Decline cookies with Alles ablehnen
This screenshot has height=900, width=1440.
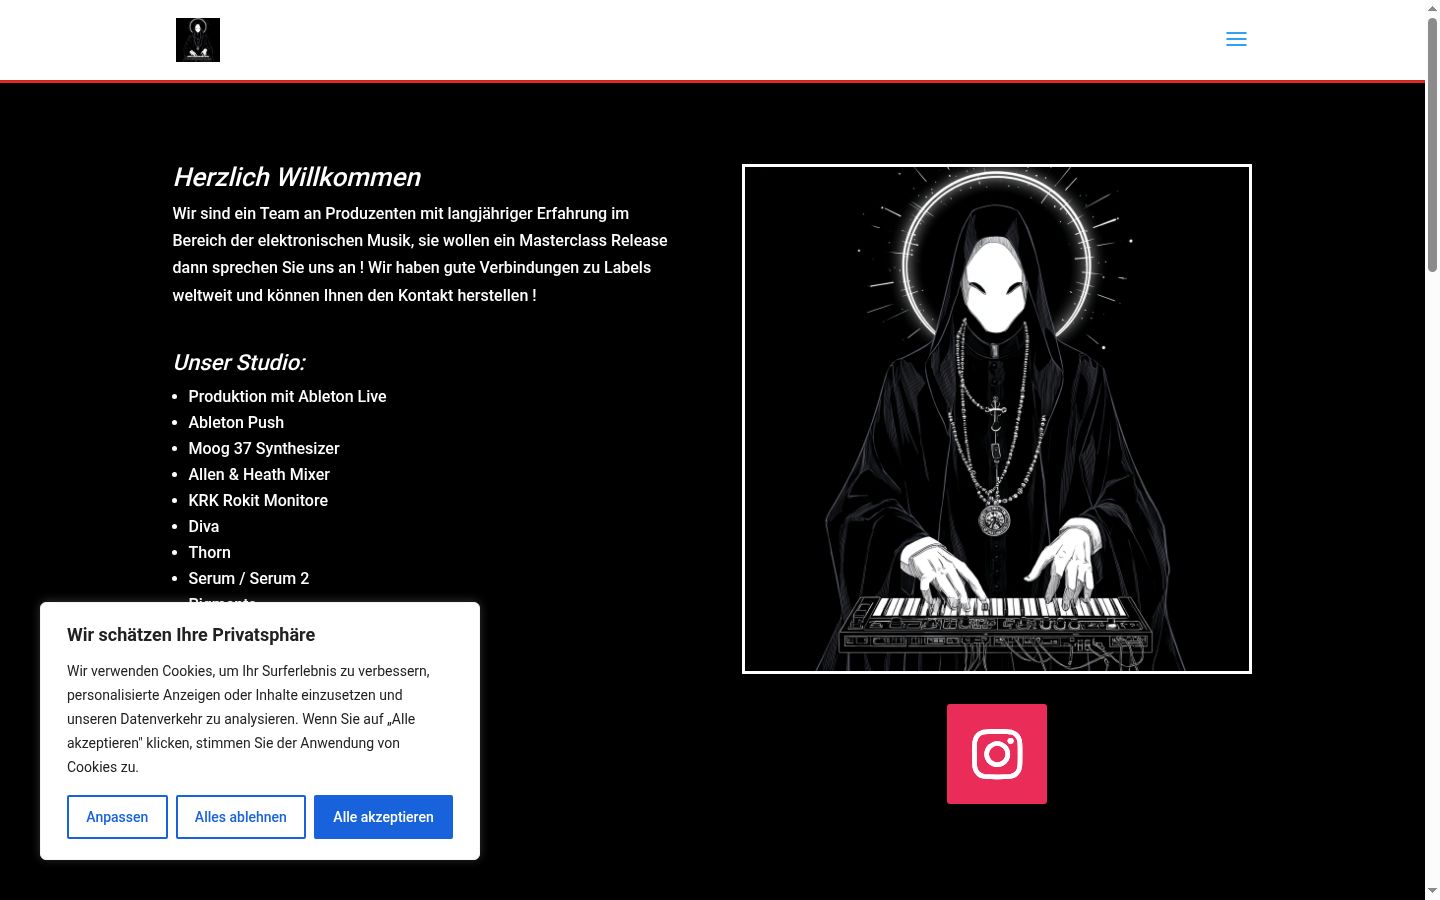[241, 817]
